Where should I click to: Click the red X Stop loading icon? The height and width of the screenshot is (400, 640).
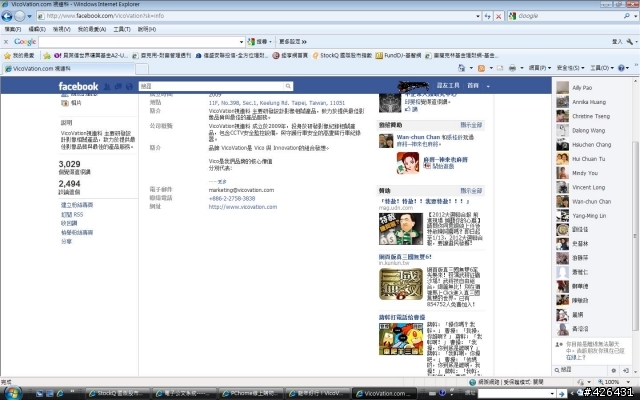click(x=498, y=16)
